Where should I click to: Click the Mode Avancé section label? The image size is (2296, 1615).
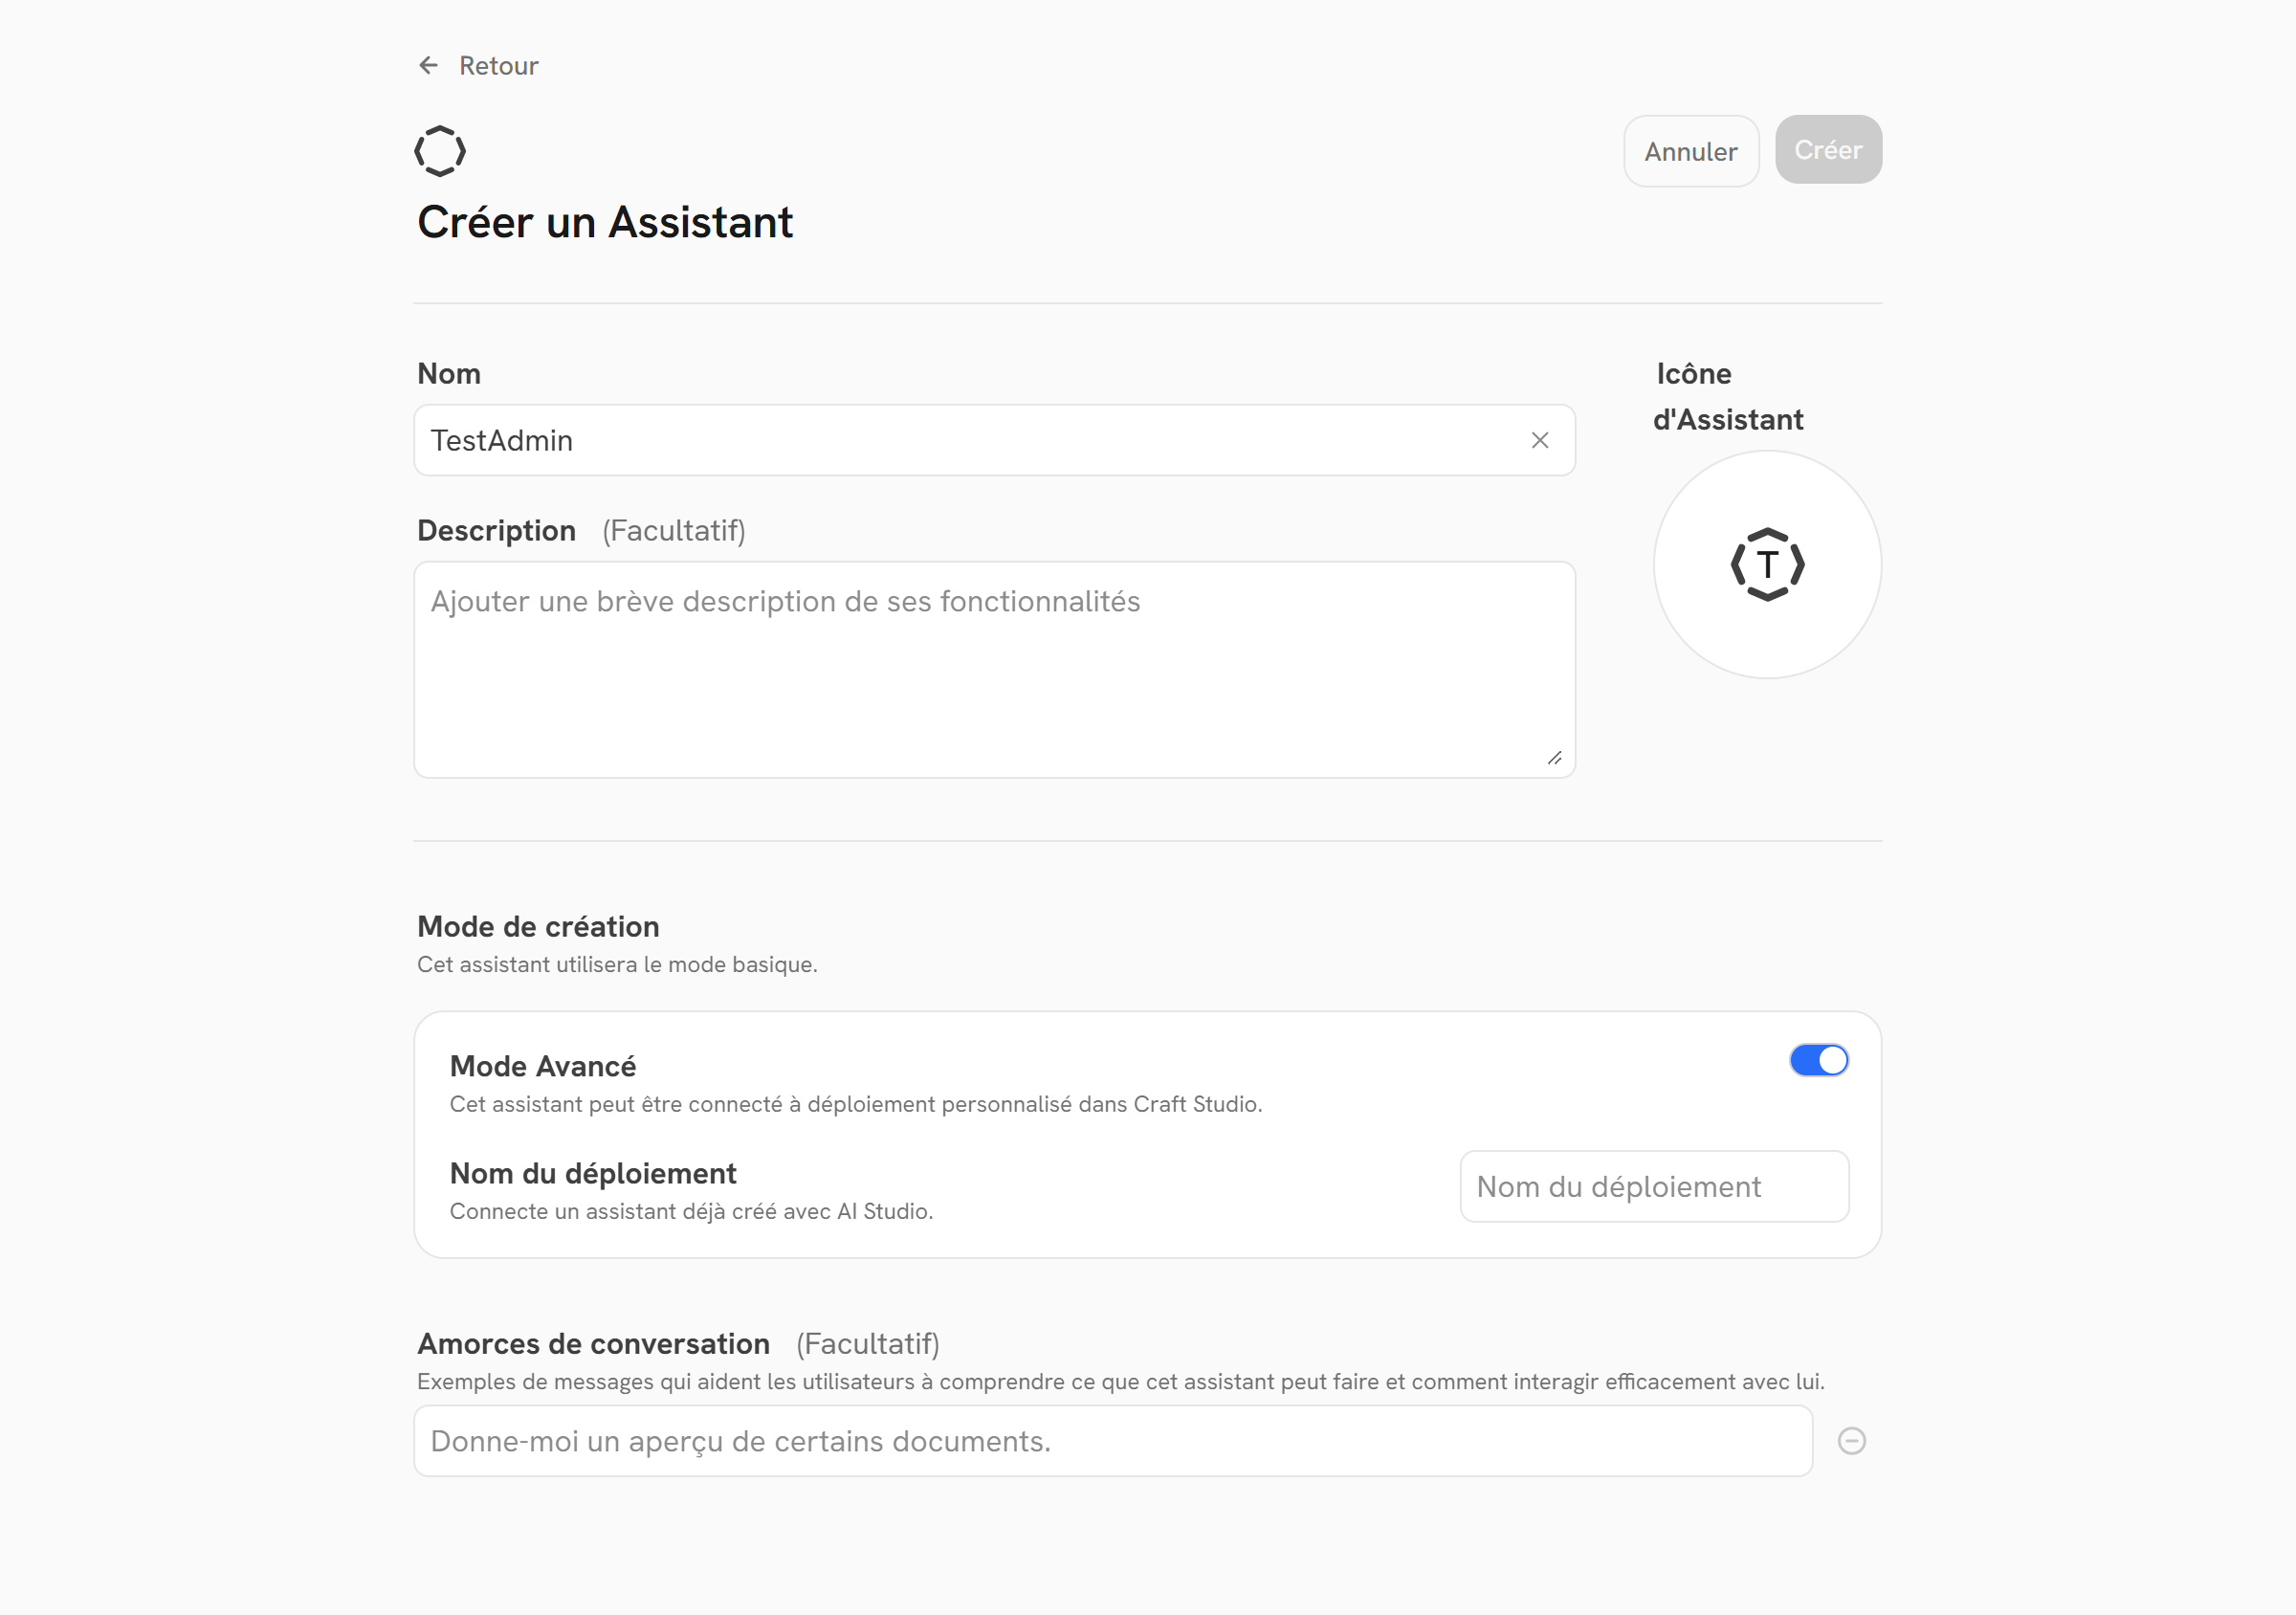tap(543, 1065)
